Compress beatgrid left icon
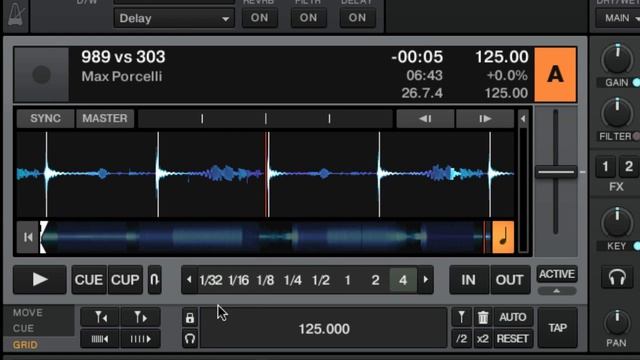The height and width of the screenshot is (360, 640). pyautogui.click(x=100, y=339)
